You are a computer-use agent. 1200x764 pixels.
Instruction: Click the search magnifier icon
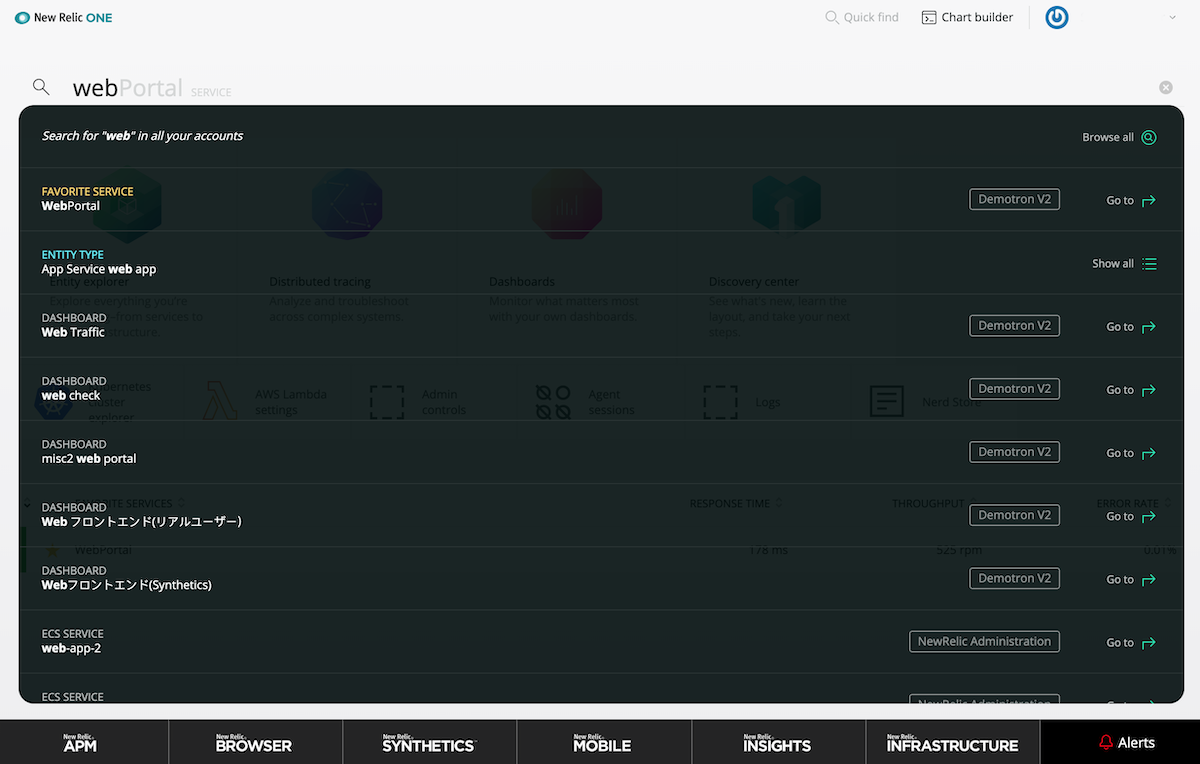[x=41, y=87]
